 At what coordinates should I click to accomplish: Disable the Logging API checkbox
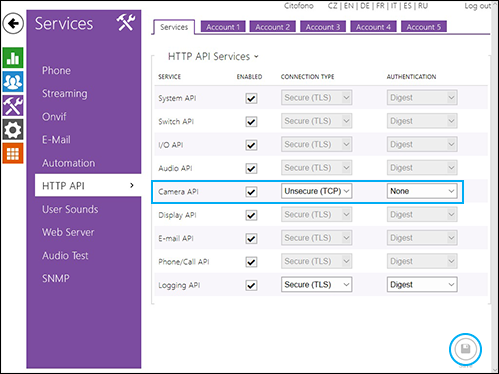click(x=251, y=285)
